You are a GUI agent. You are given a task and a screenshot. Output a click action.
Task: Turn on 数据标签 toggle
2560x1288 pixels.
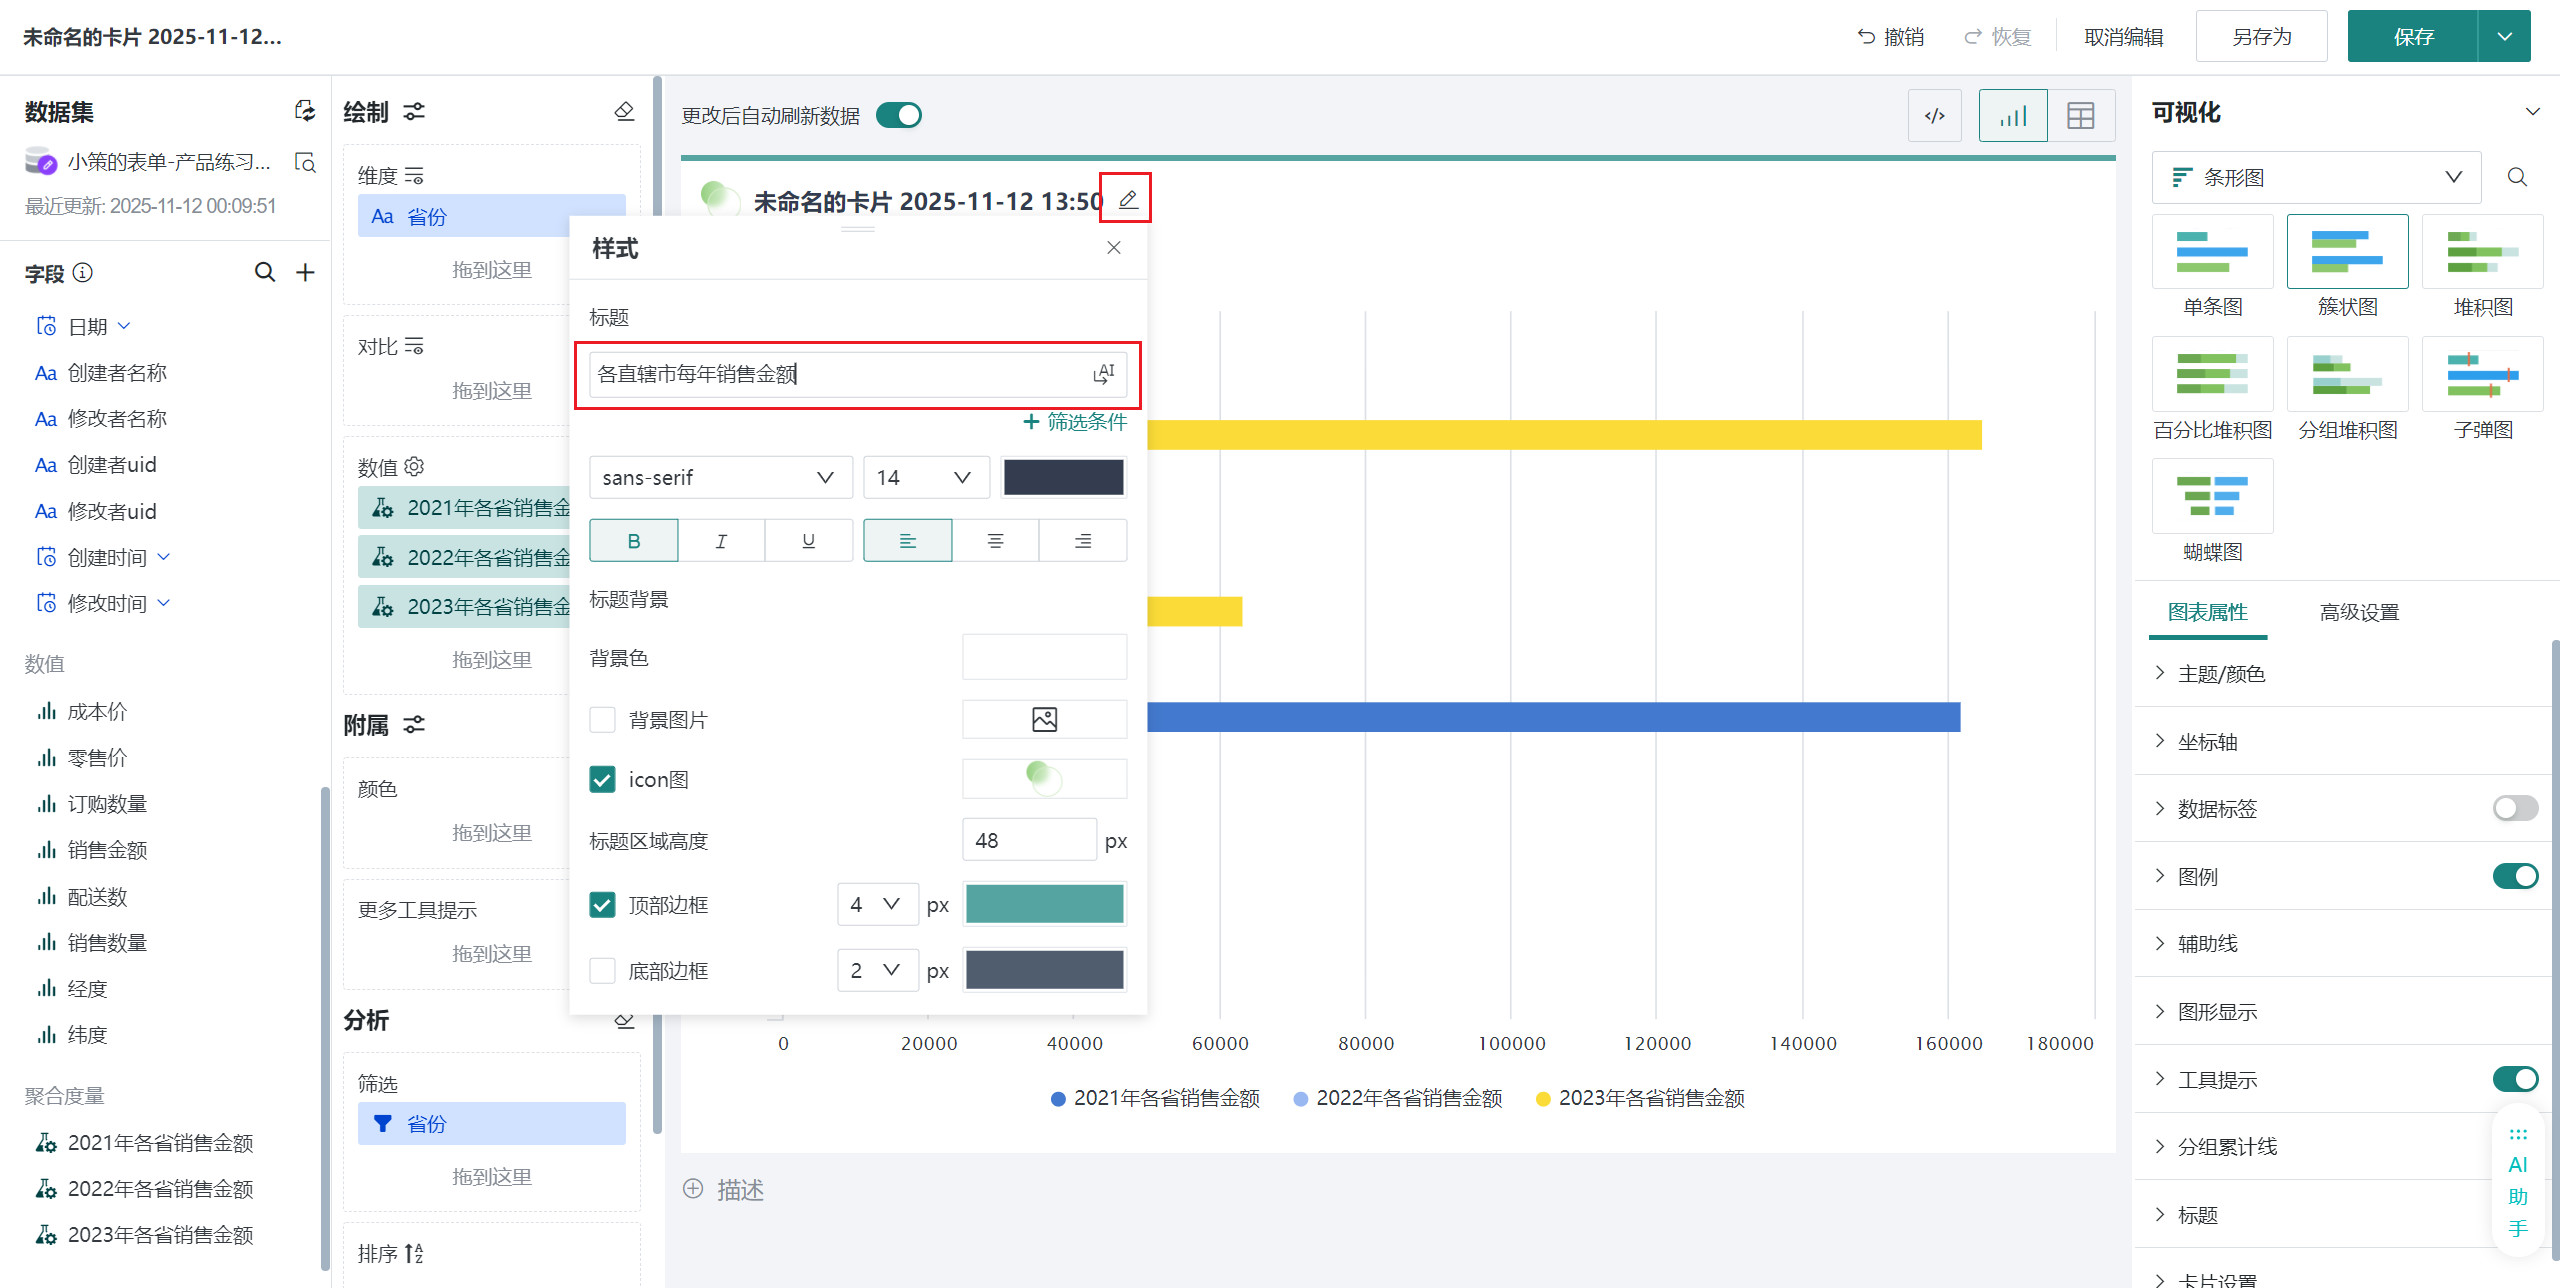(x=2514, y=808)
